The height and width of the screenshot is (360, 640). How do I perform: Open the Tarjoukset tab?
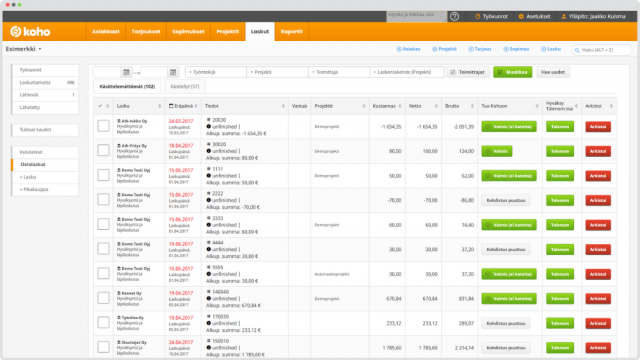click(146, 31)
